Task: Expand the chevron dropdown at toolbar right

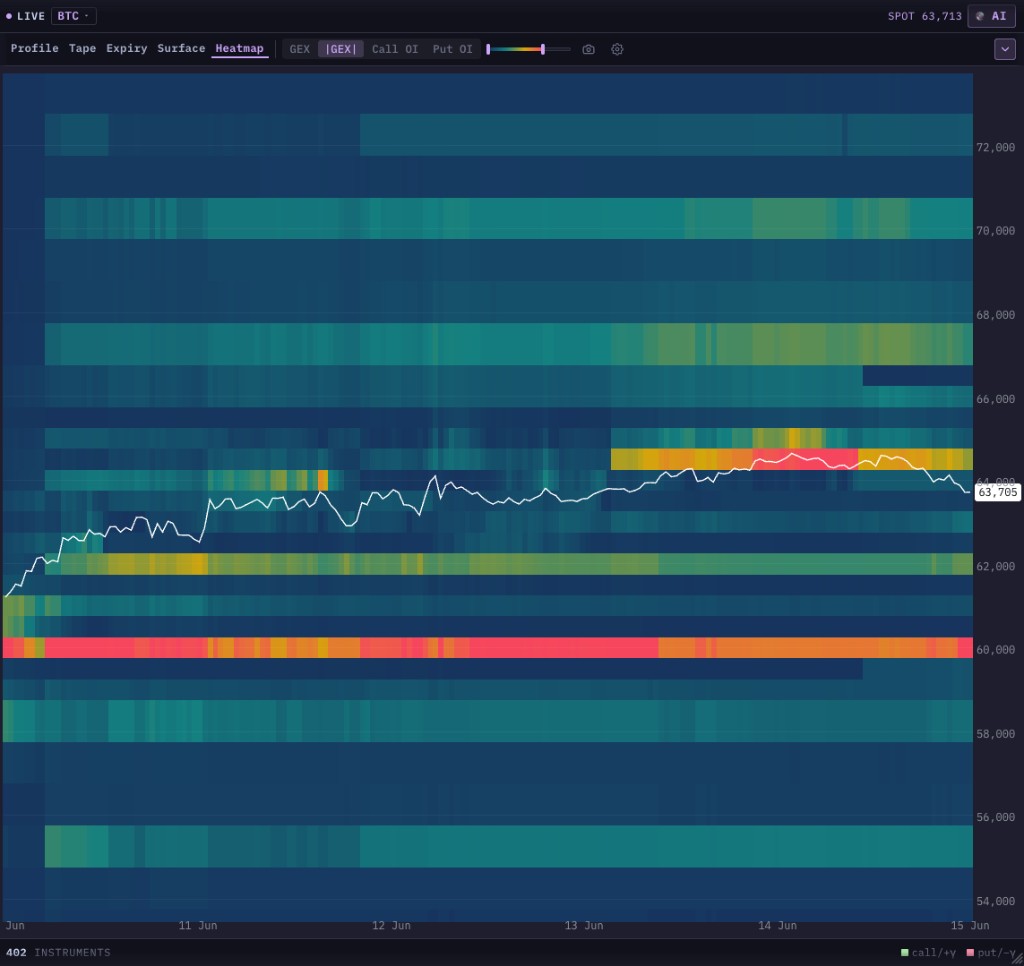Action: tap(1004, 49)
